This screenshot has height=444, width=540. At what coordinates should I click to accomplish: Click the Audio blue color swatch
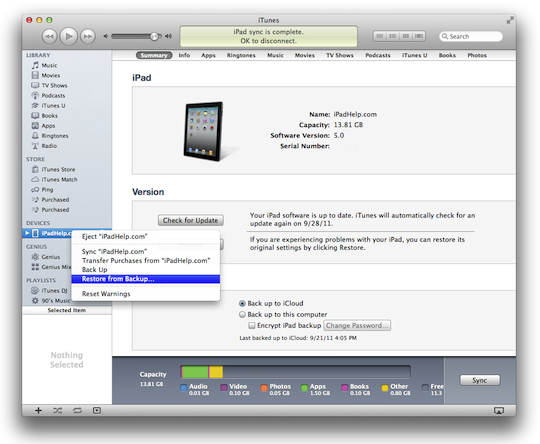[184, 388]
